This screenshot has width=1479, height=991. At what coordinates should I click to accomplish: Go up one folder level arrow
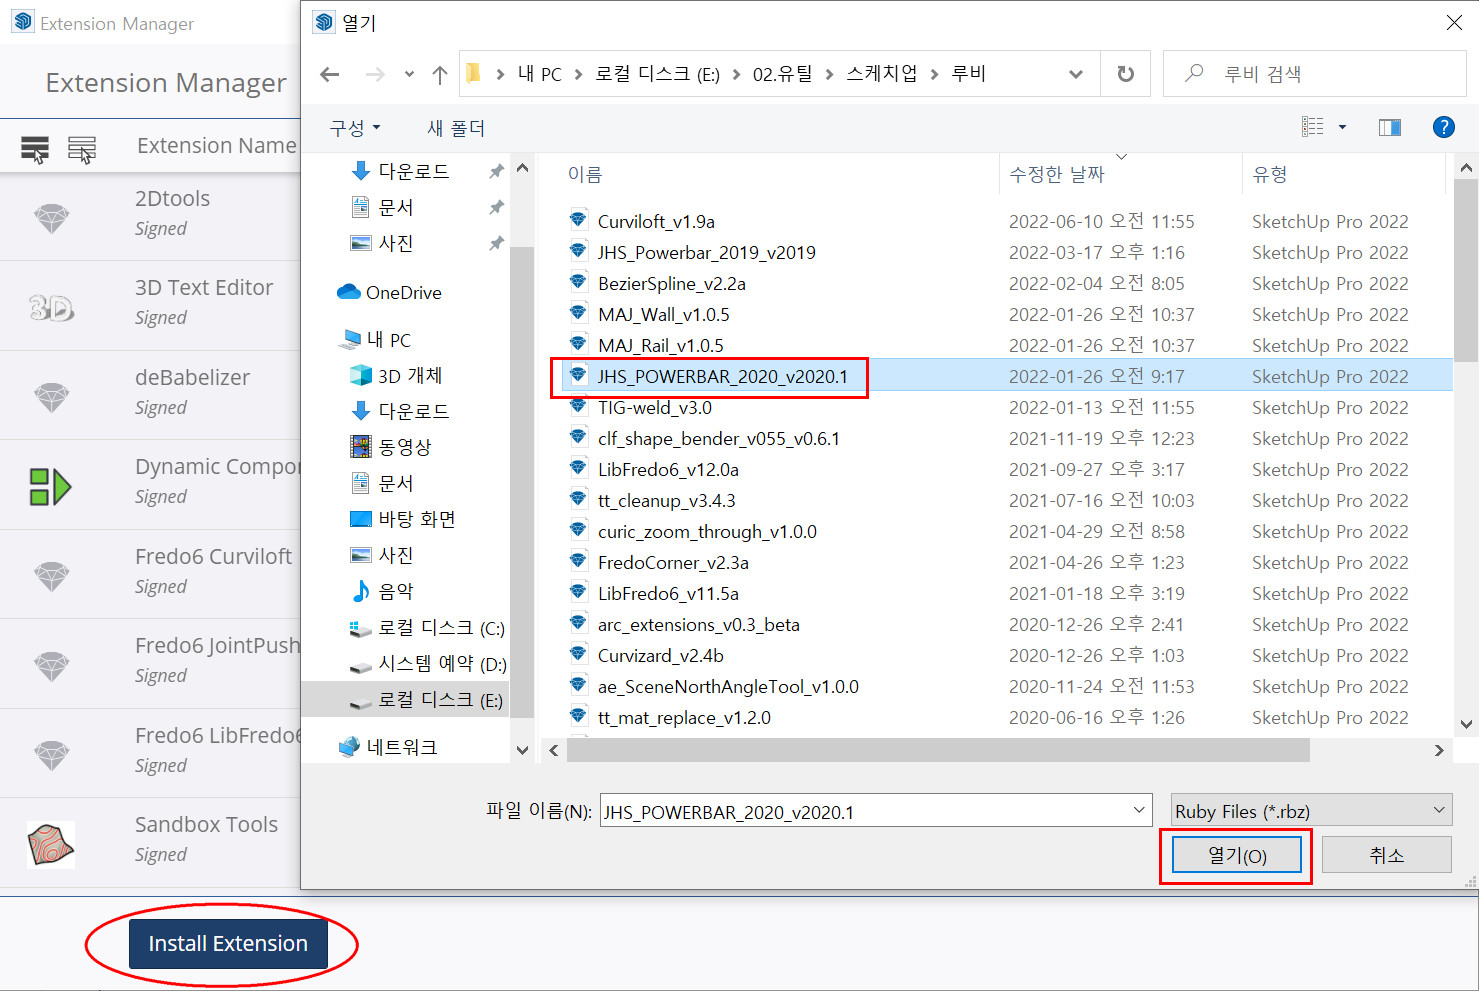[439, 74]
